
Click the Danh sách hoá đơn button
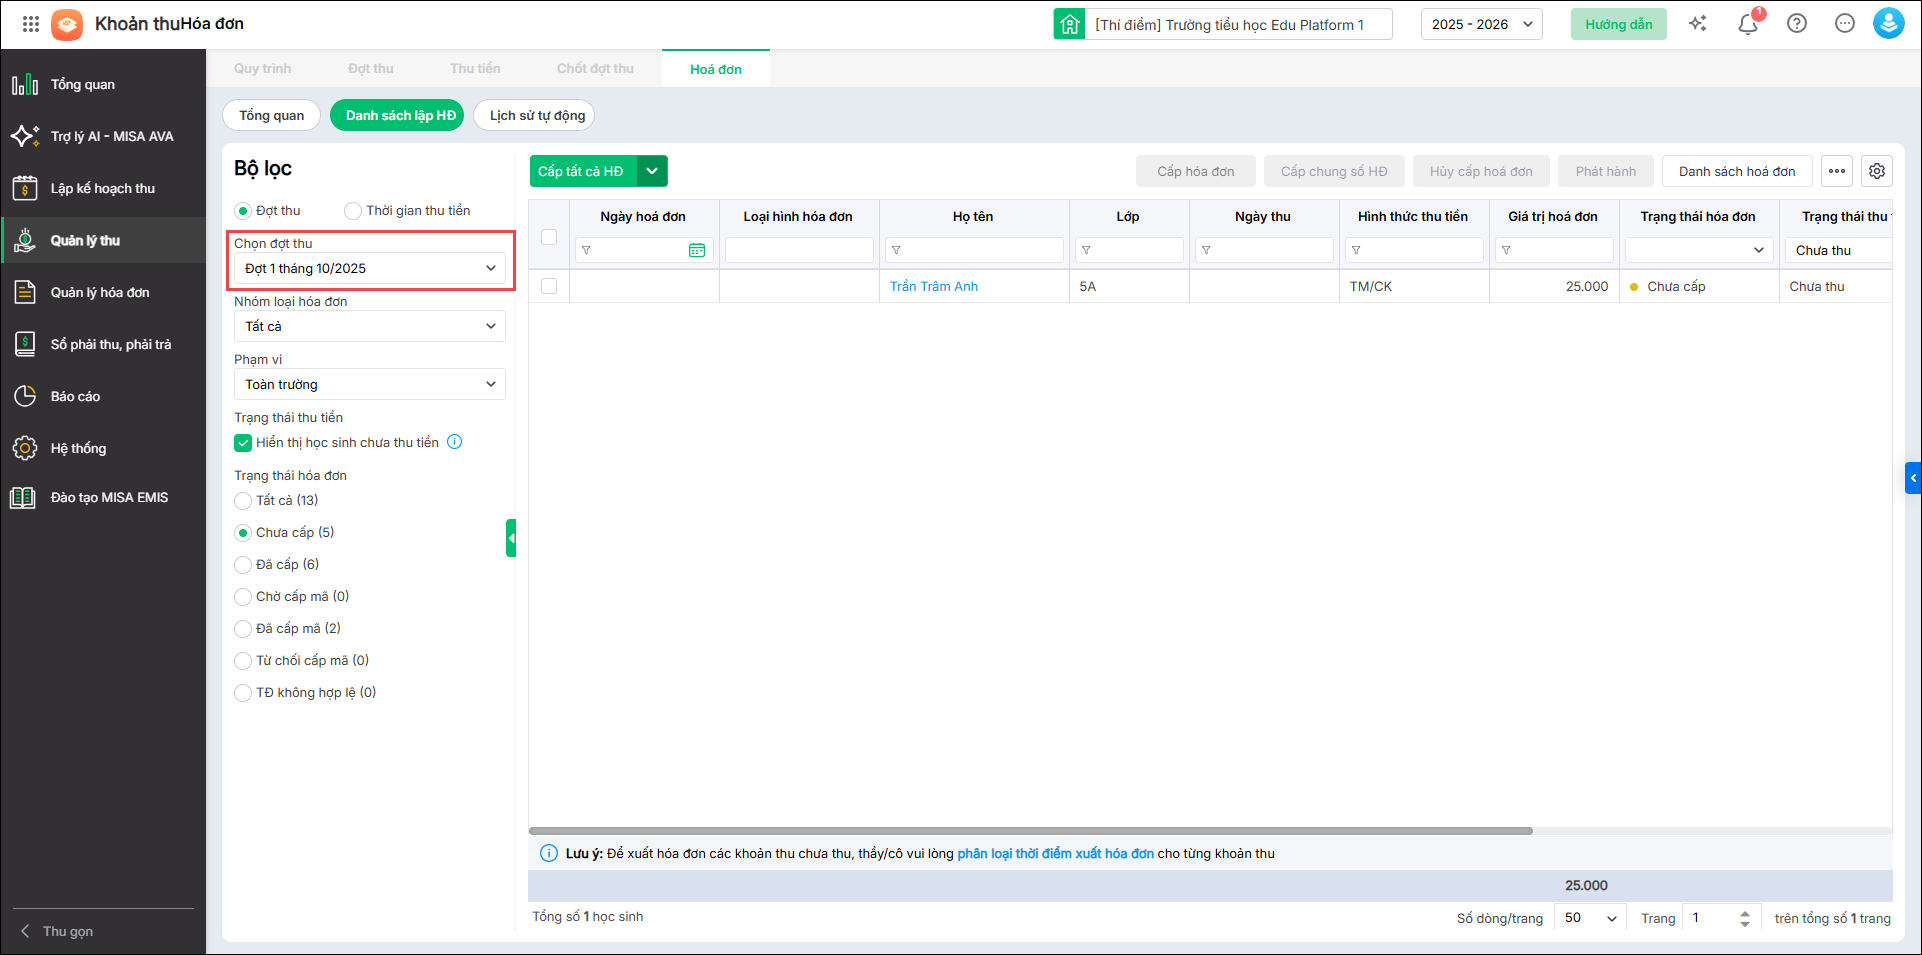tap(1736, 171)
